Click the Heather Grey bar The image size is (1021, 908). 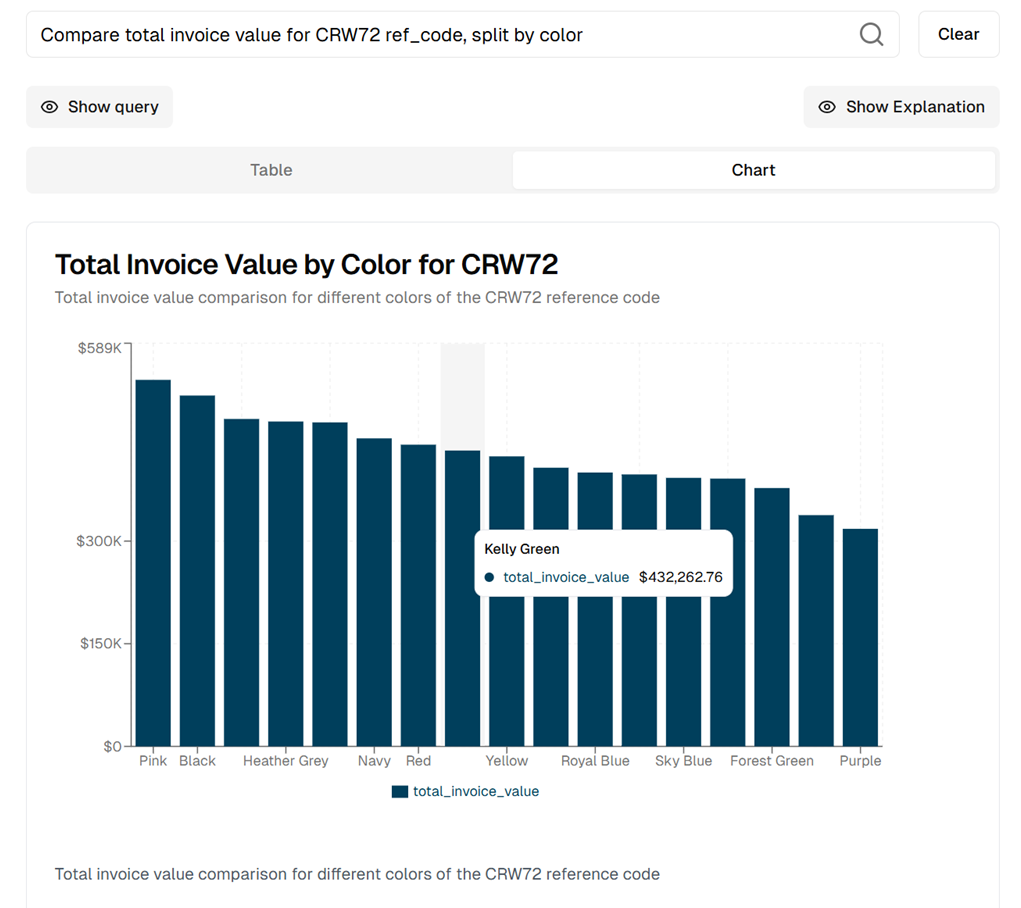[x=286, y=584]
